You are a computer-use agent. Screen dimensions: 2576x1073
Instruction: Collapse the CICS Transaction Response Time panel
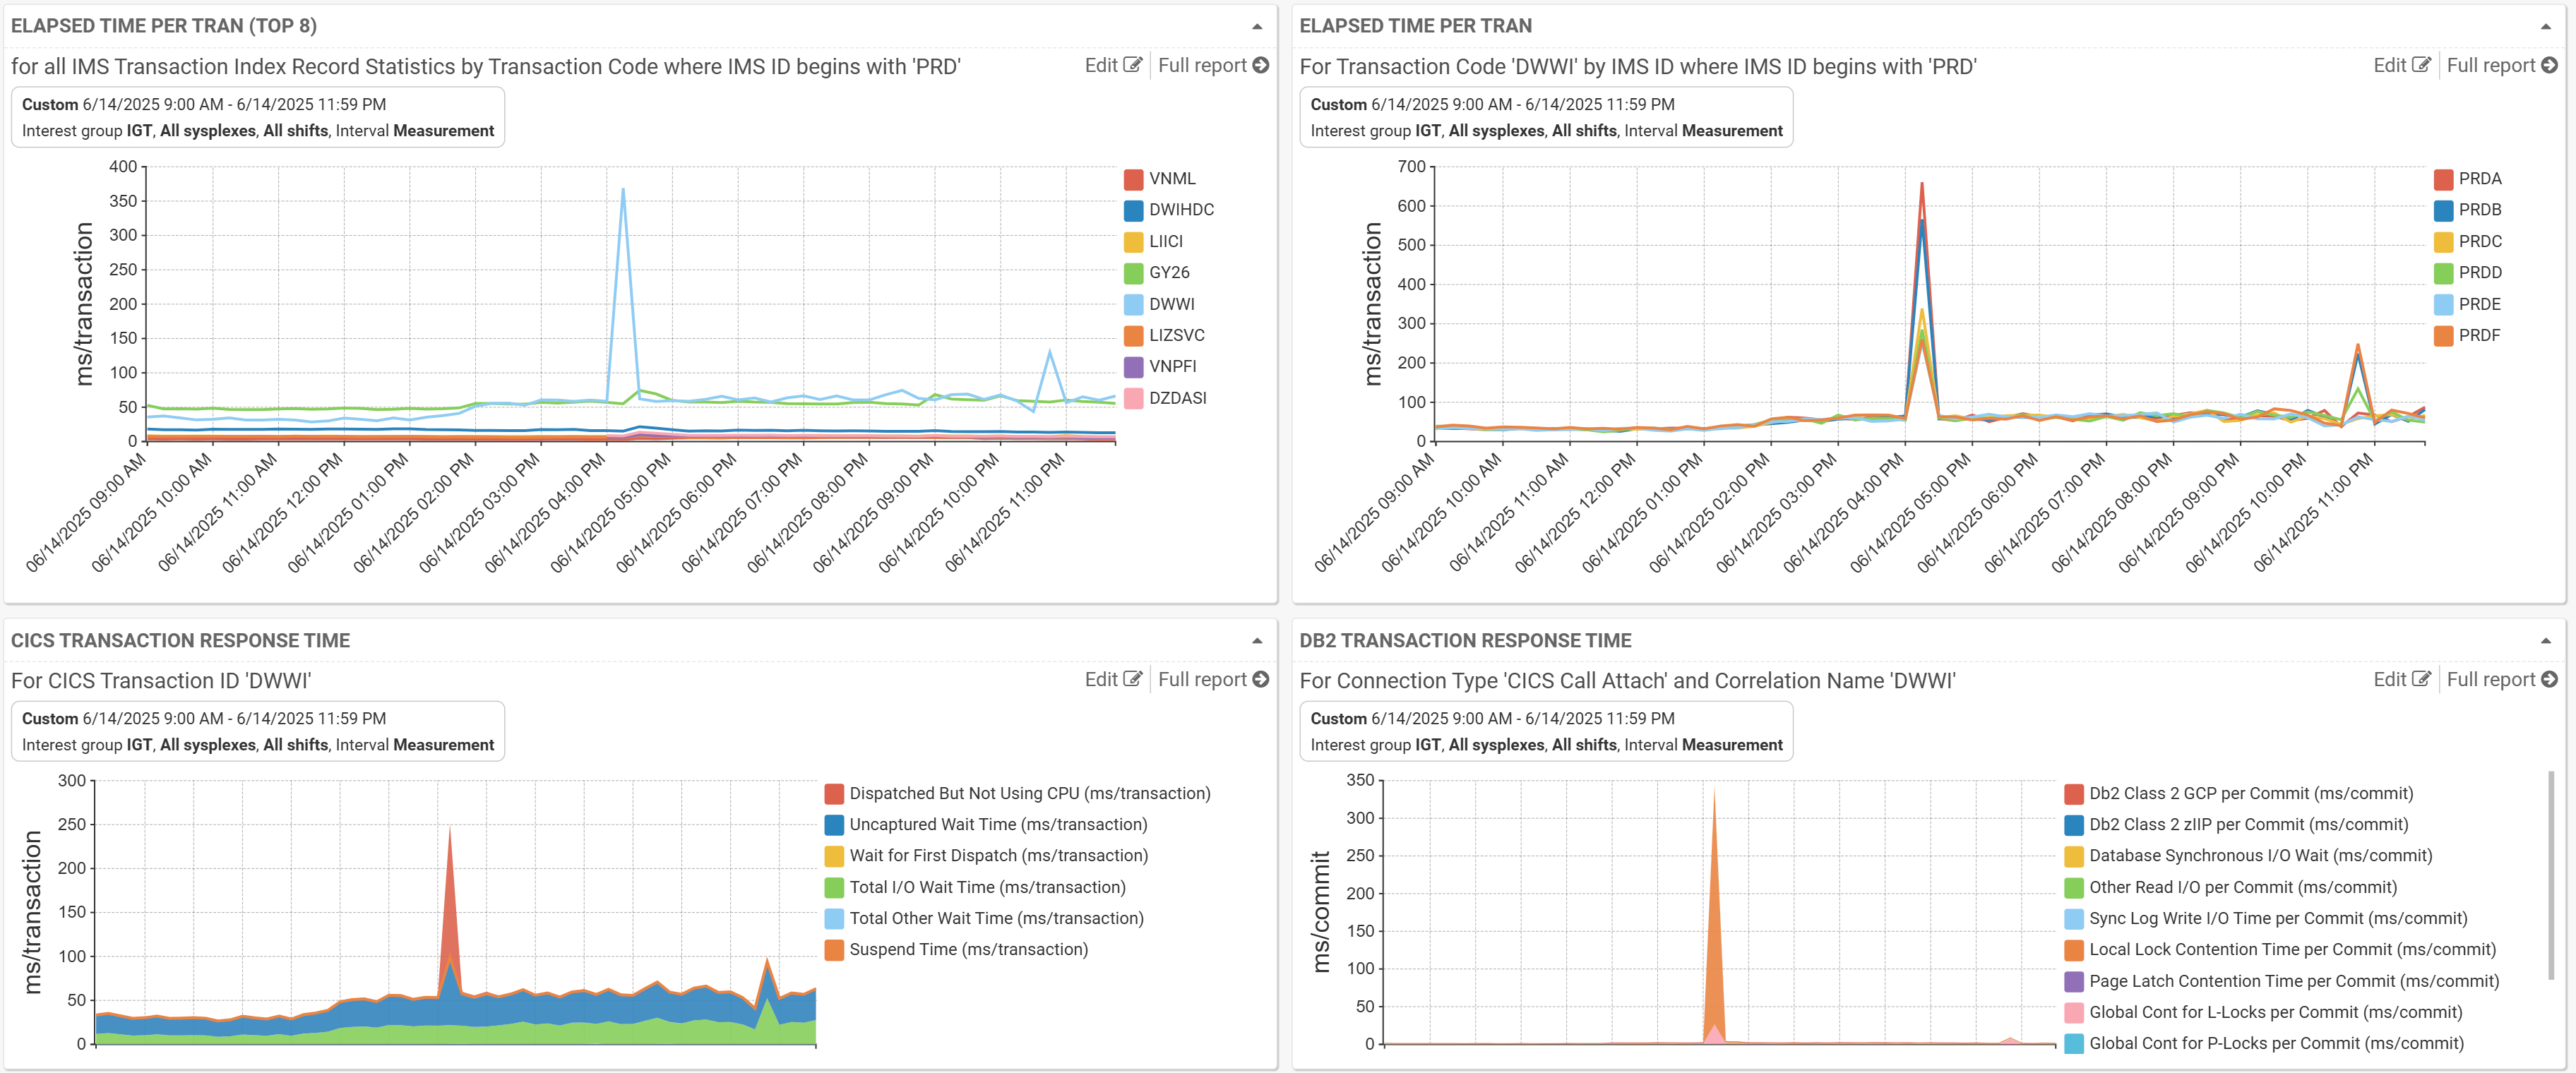(x=1257, y=641)
